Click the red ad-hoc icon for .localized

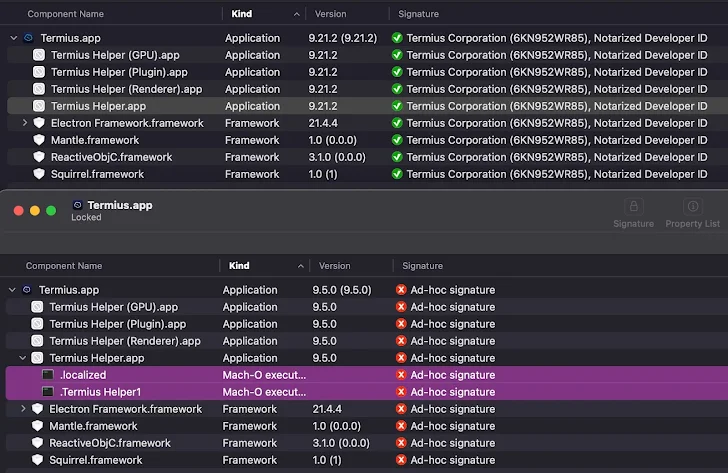pyautogui.click(x=401, y=375)
